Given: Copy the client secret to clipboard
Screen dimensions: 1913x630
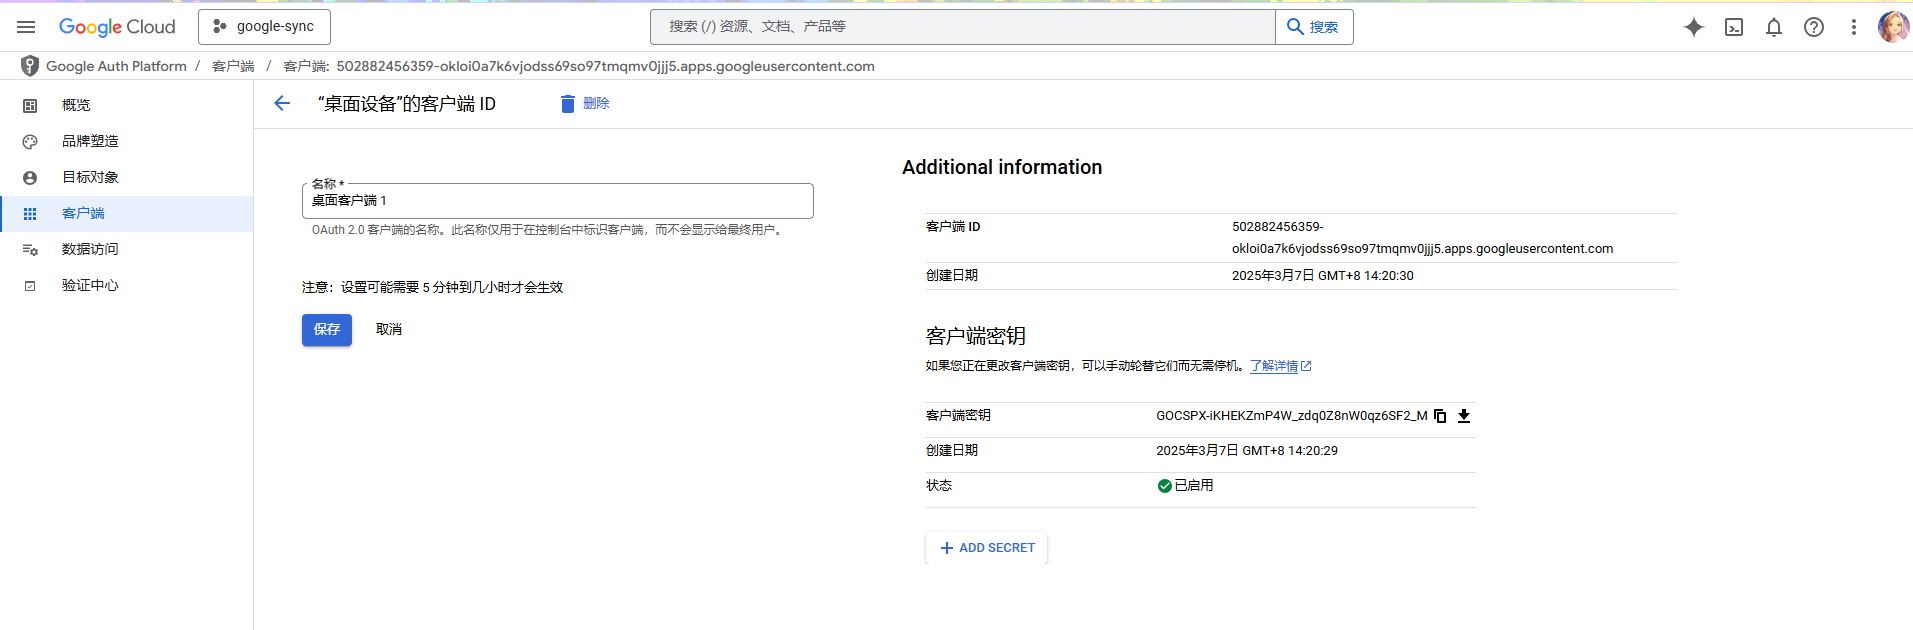Looking at the screenshot, I should click(x=1440, y=416).
